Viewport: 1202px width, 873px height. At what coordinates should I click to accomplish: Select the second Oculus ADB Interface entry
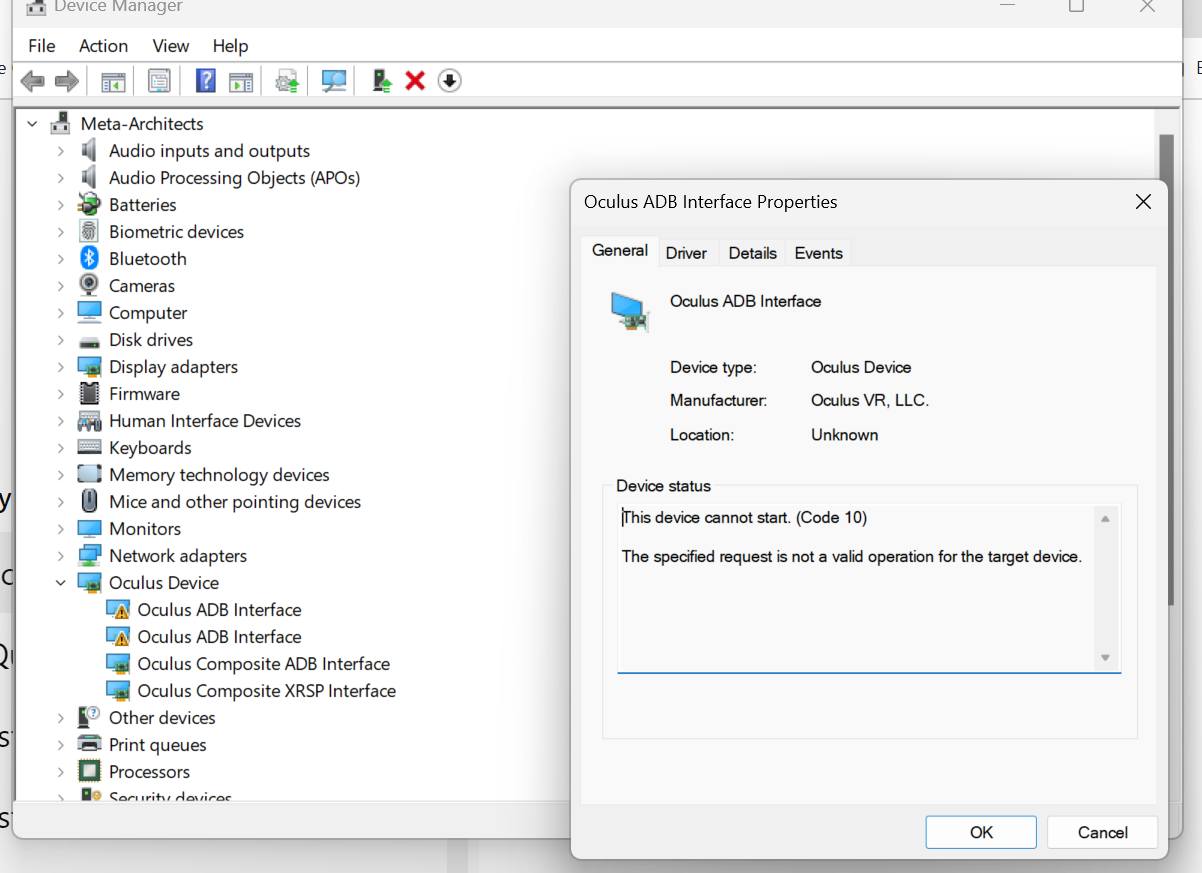click(219, 636)
